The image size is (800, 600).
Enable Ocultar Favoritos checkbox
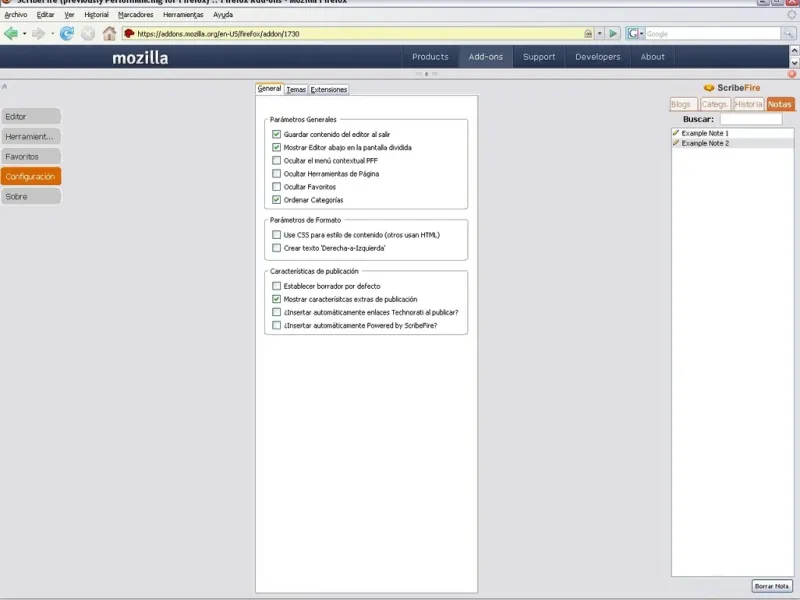(277, 187)
